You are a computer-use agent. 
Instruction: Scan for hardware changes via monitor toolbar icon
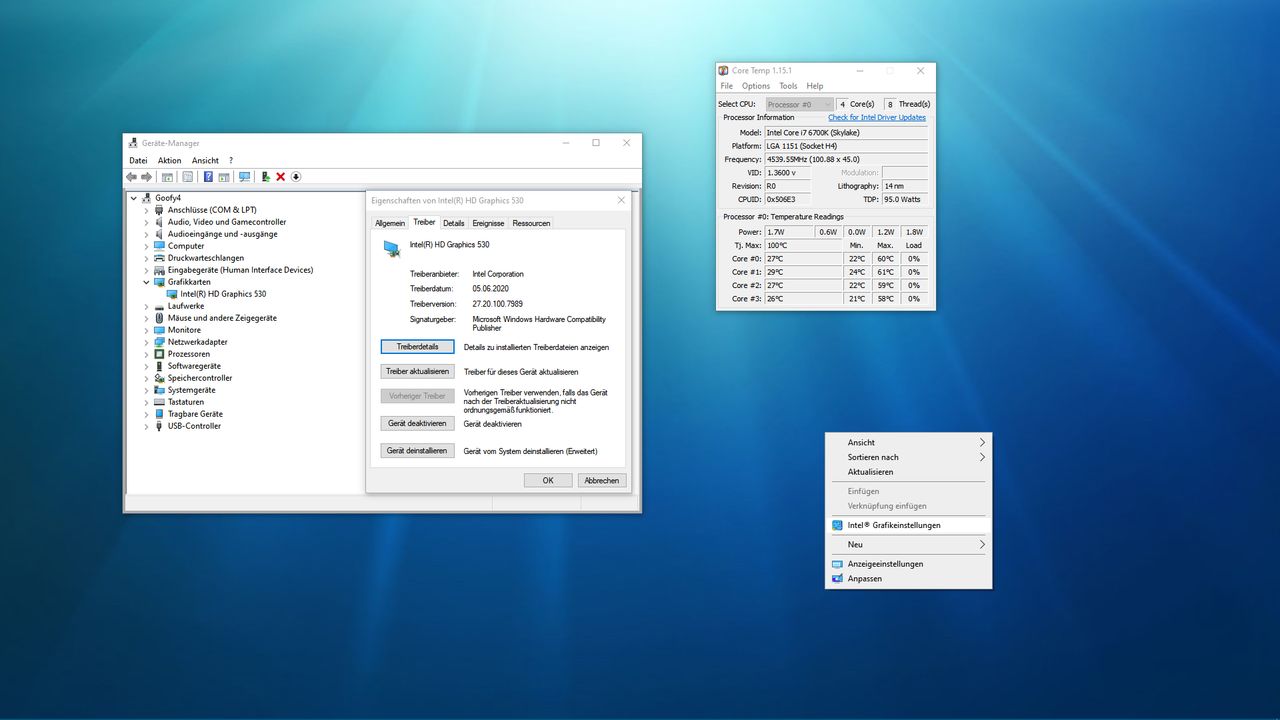pyautogui.click(x=244, y=177)
